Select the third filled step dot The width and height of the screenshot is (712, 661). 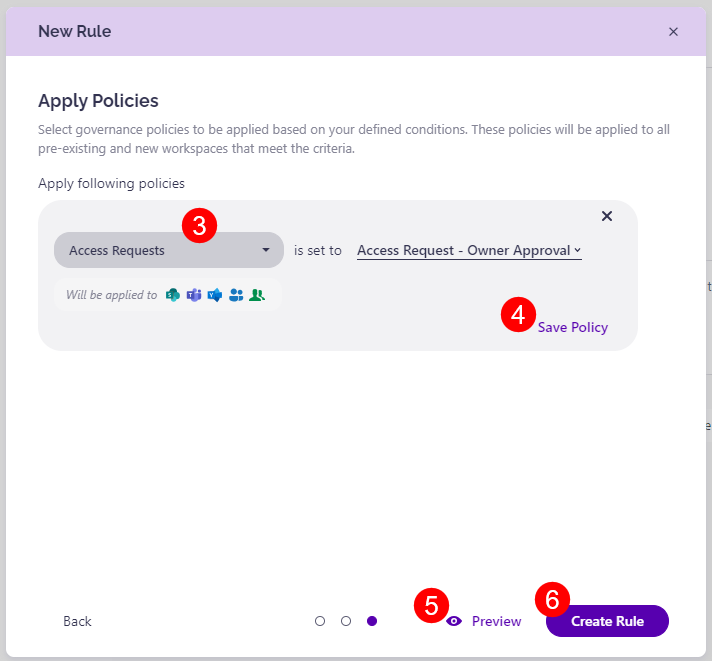[x=372, y=621]
